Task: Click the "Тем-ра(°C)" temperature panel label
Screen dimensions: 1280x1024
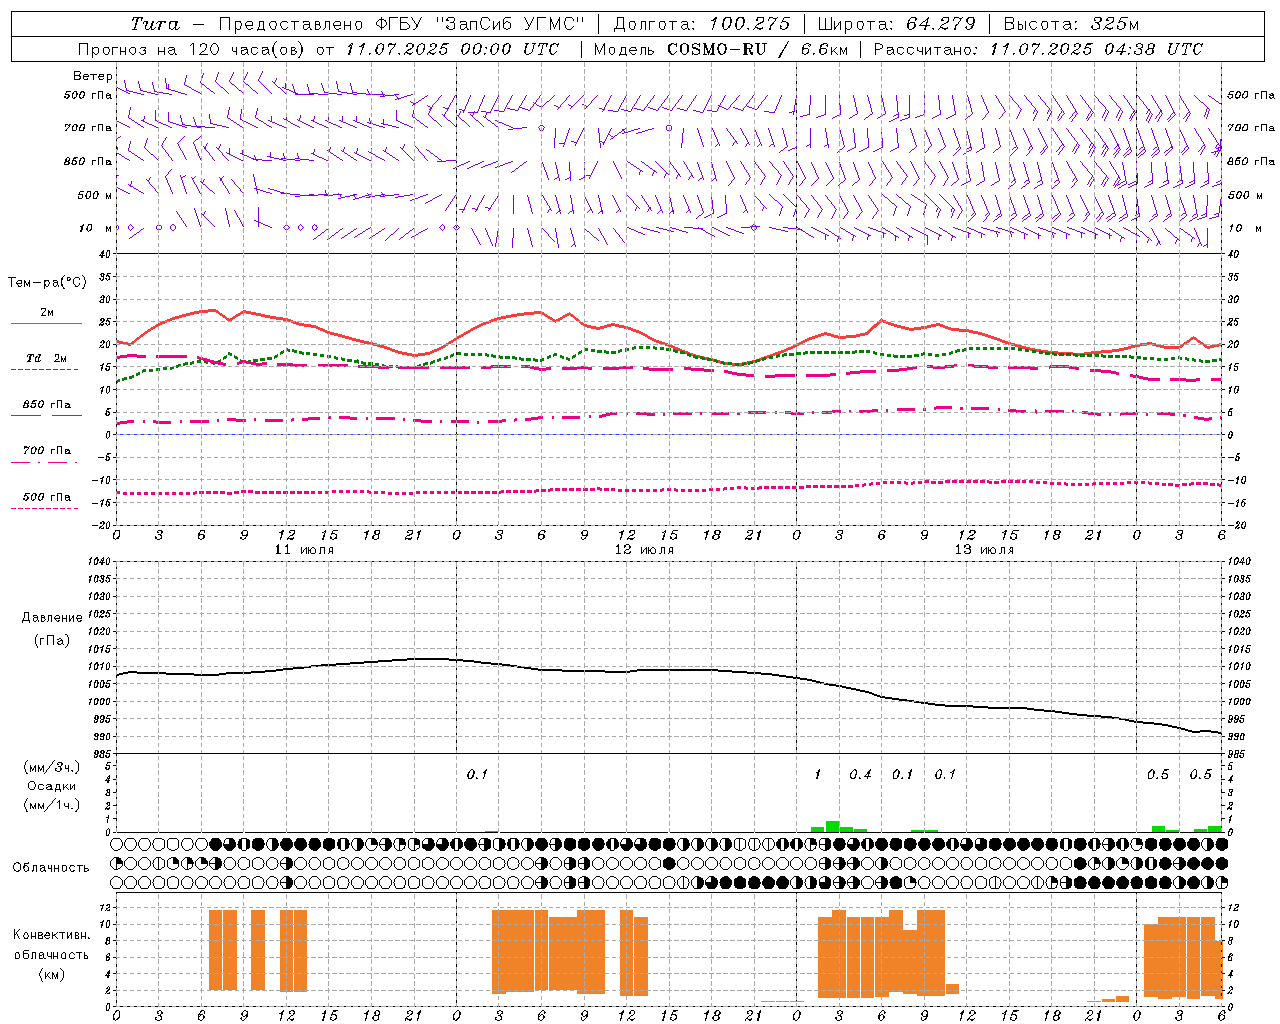Action: [x=47, y=283]
